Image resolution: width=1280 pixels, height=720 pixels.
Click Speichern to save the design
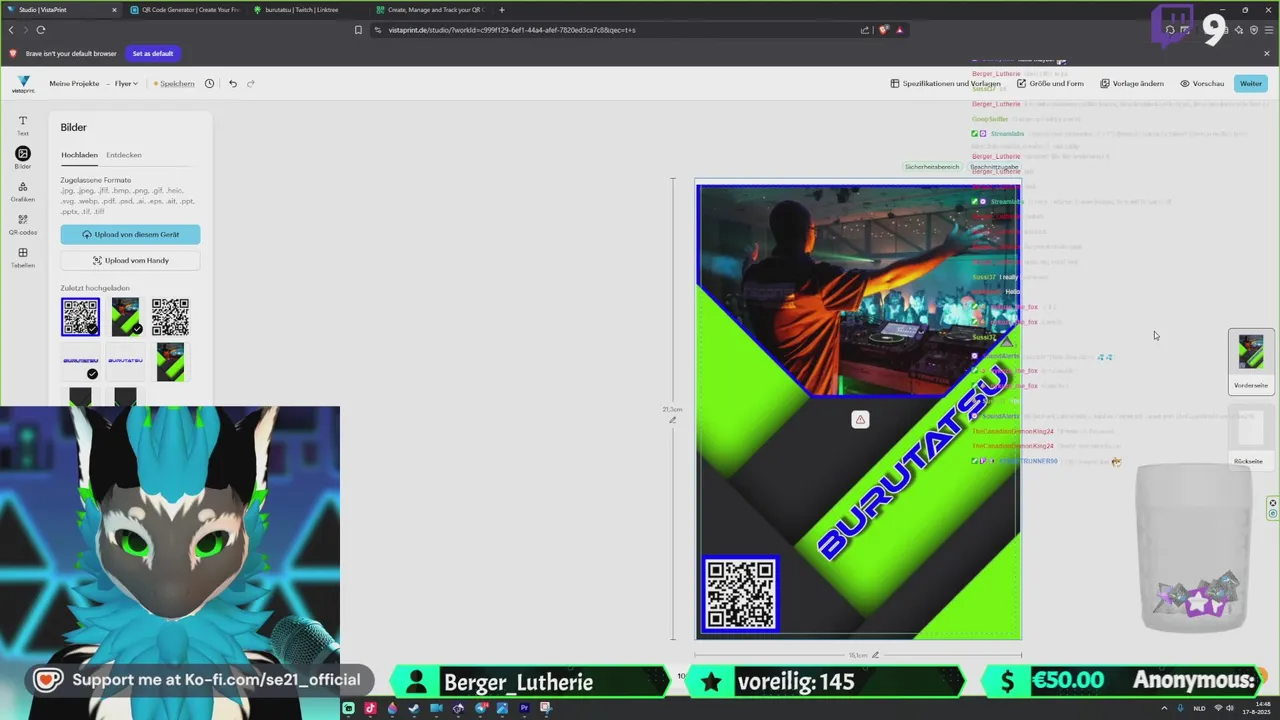[x=175, y=83]
